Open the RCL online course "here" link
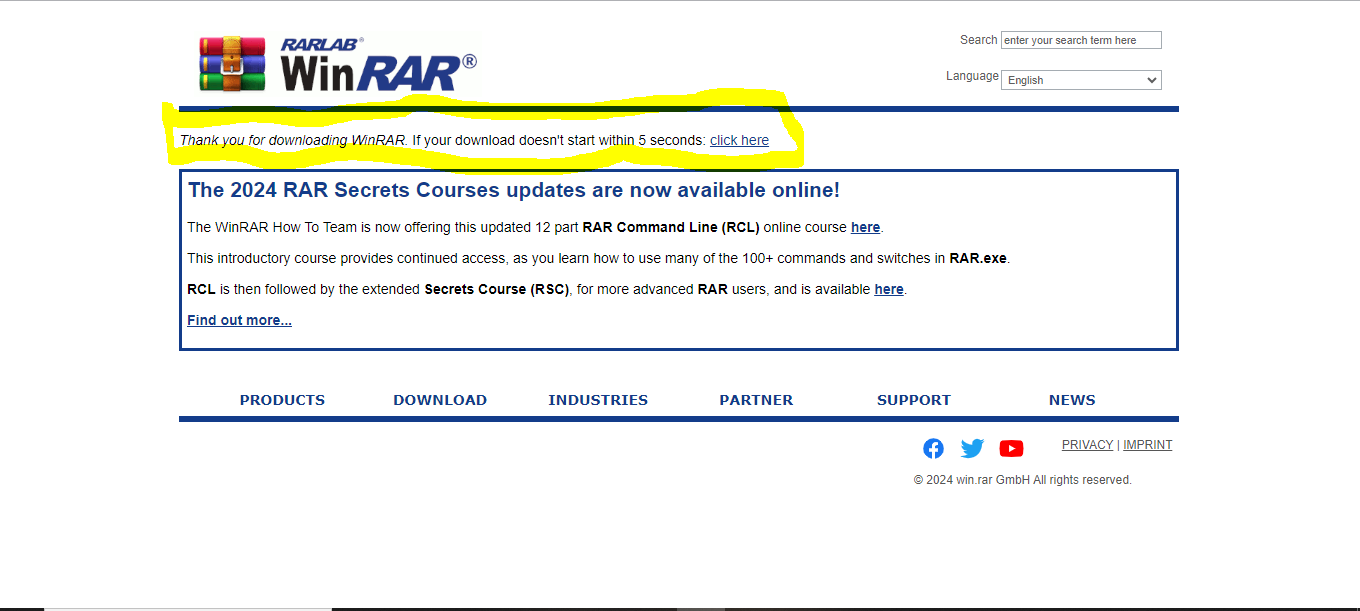The image size is (1360, 611). (865, 227)
